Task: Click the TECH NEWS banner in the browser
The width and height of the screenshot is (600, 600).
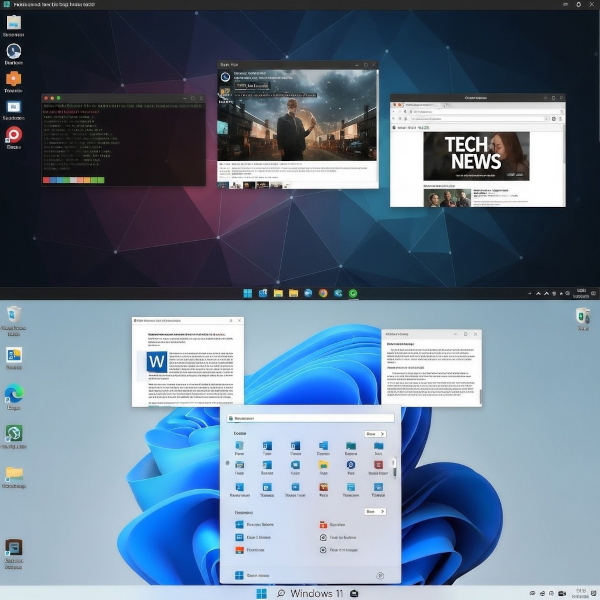Action: pyautogui.click(x=476, y=156)
